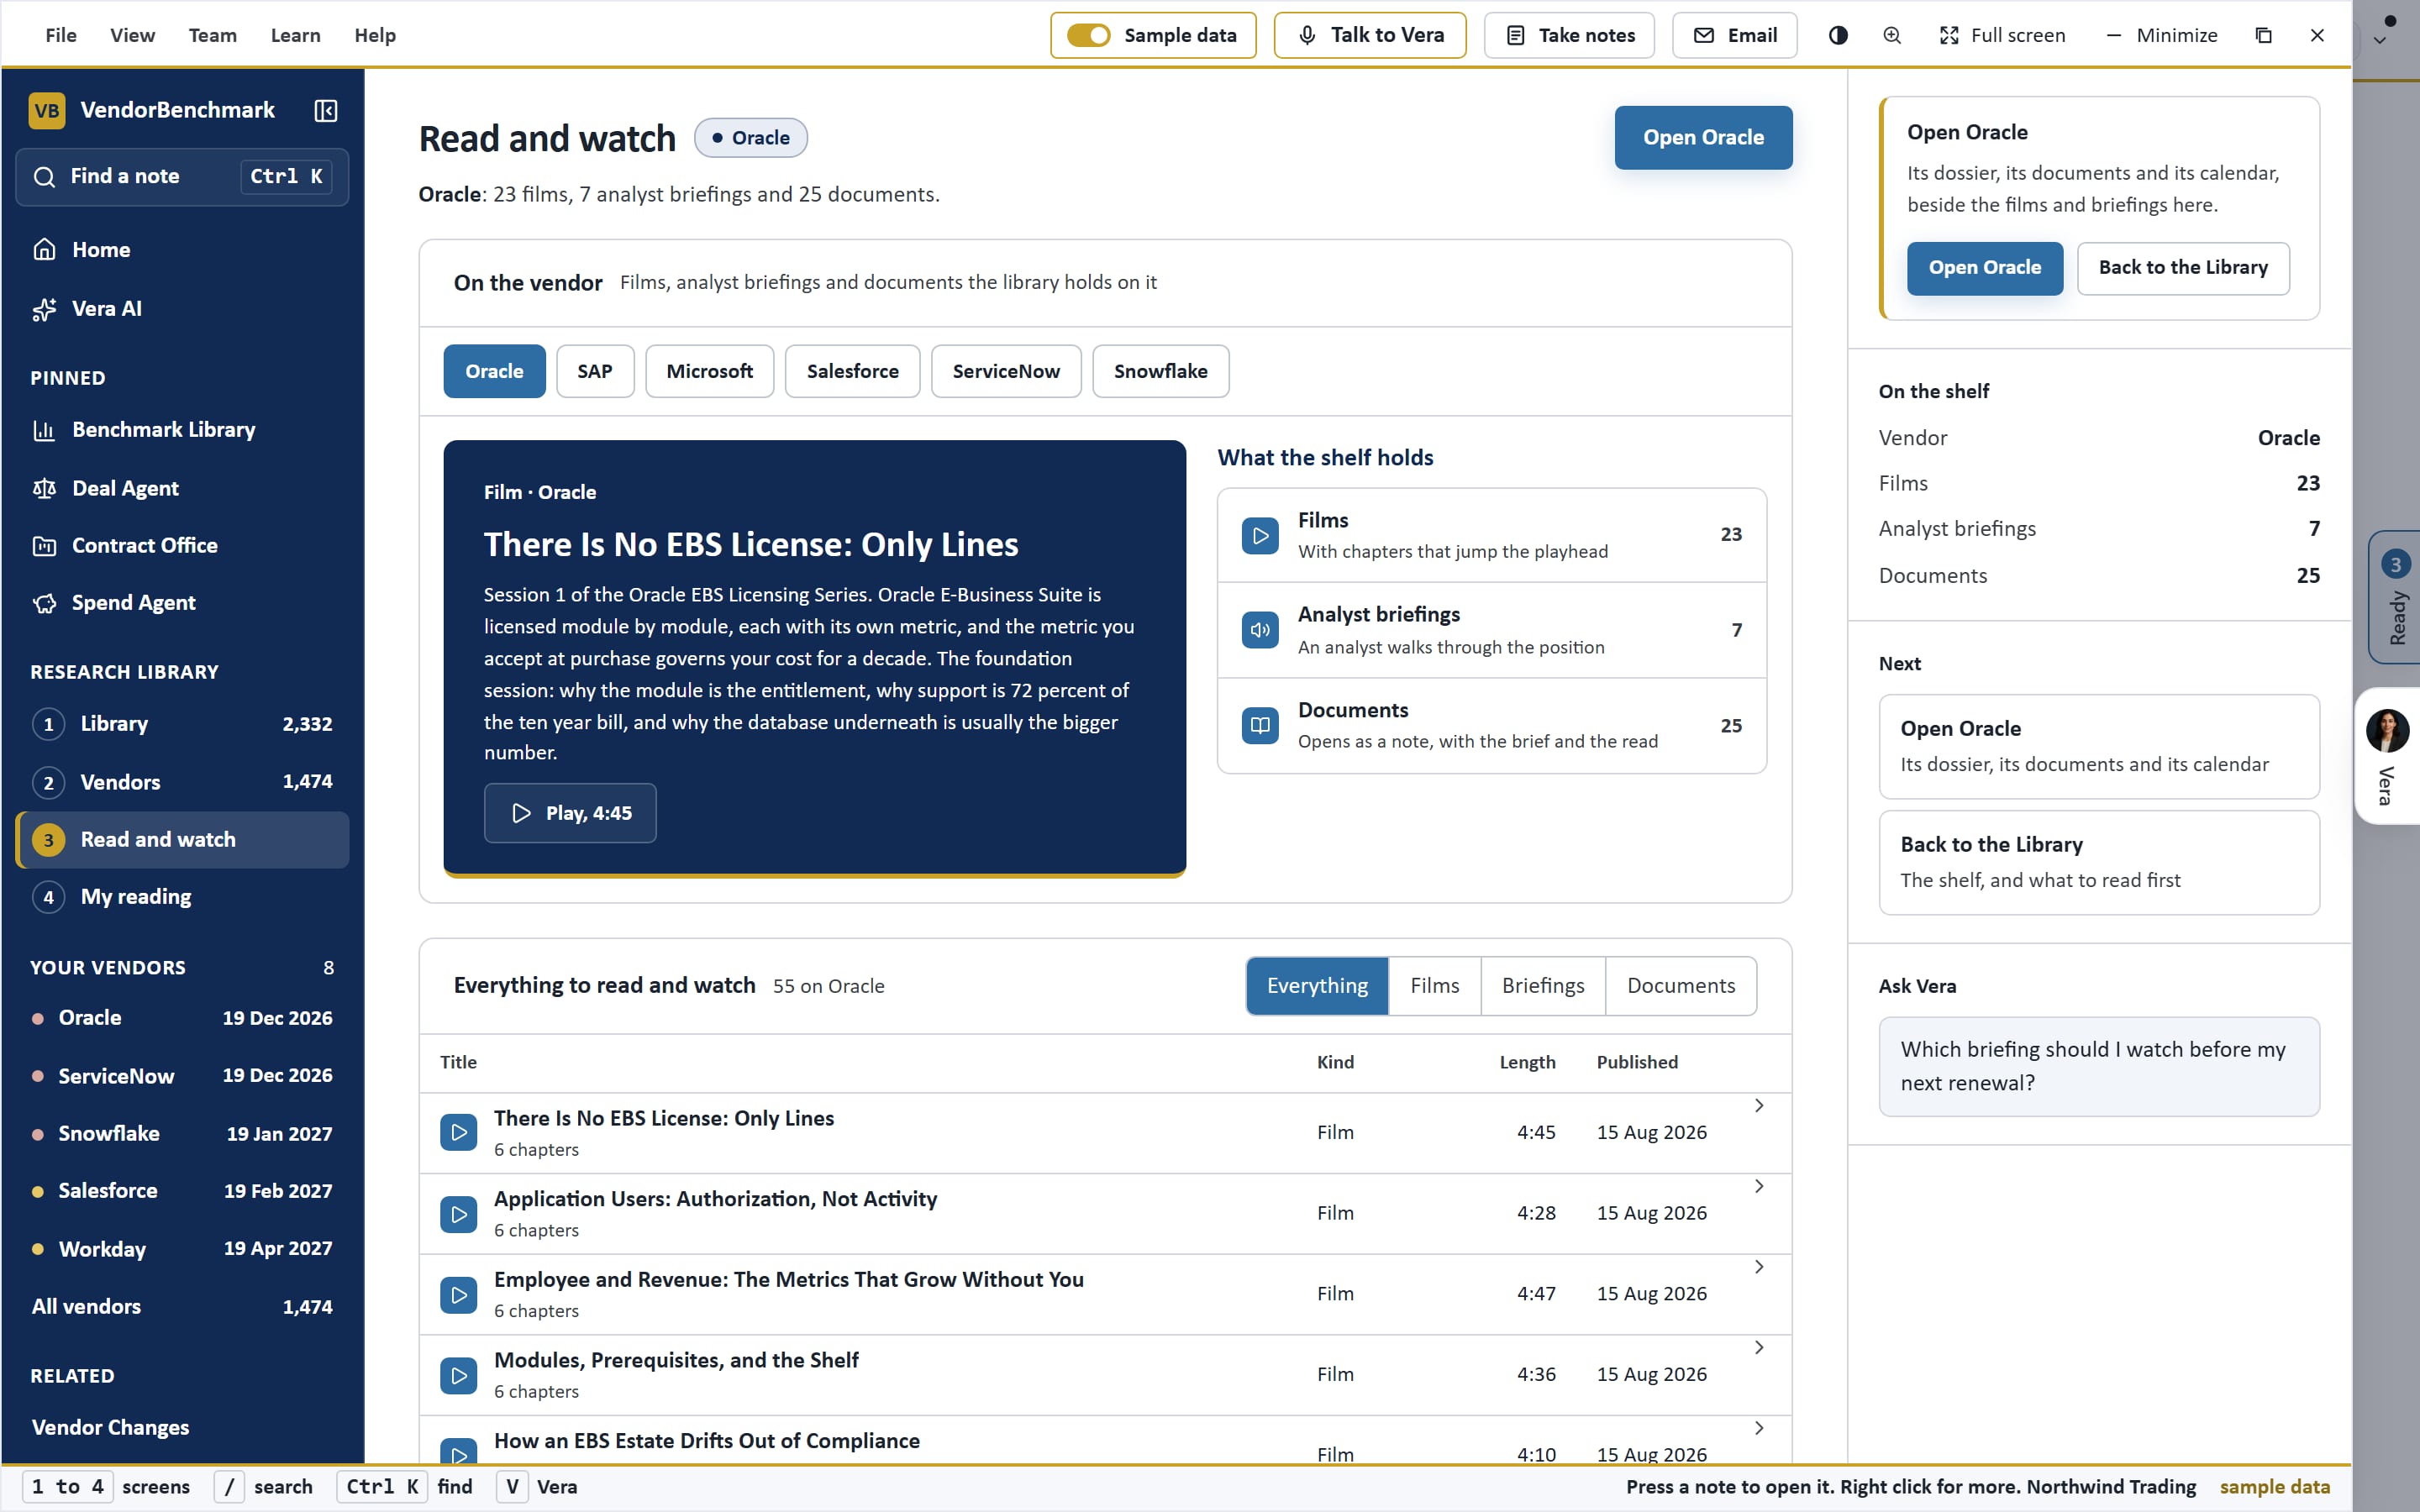
Task: Click the Analyst briefings speaker icon
Action: point(1260,630)
